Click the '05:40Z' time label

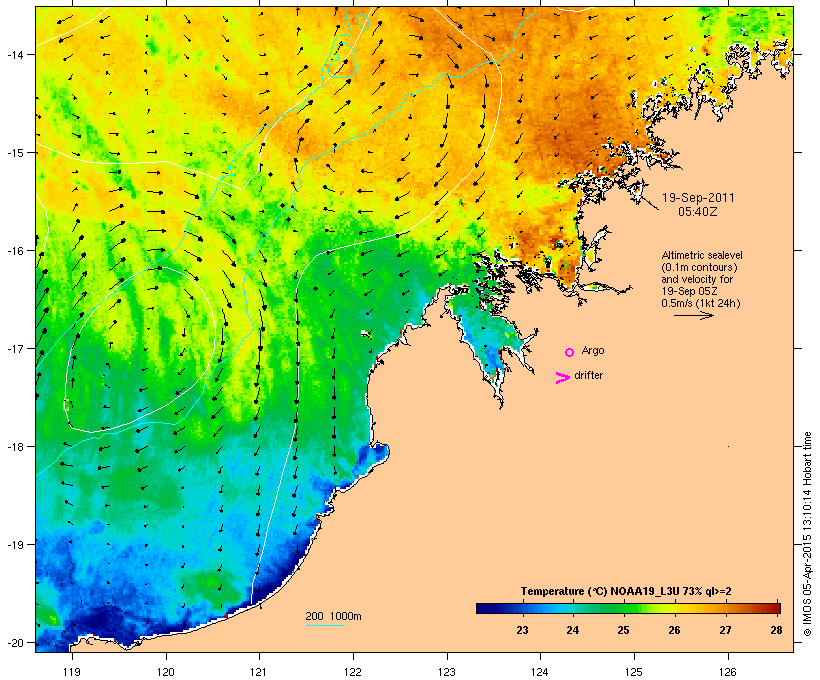click(x=698, y=212)
